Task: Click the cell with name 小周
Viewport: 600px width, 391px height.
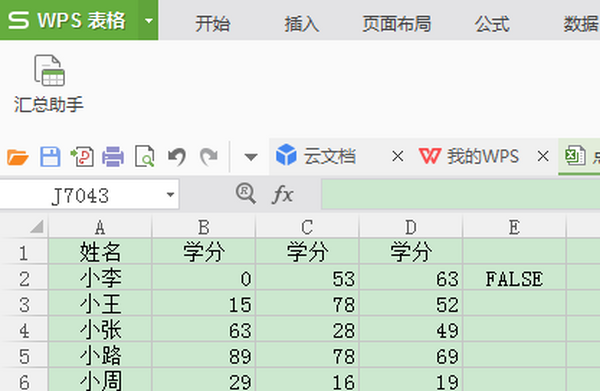Action: [x=100, y=380]
